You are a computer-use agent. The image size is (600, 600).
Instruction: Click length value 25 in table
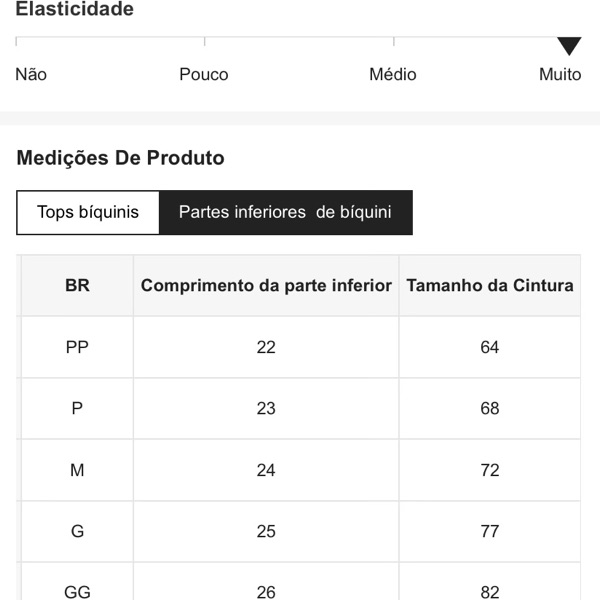point(266,531)
